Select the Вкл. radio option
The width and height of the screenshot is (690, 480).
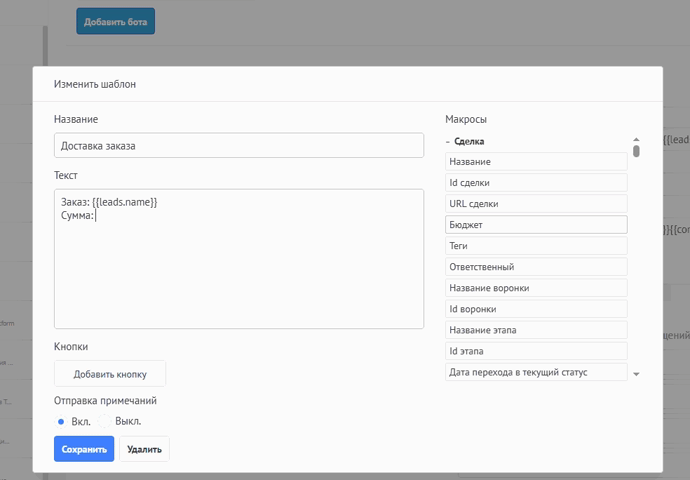pos(61,421)
